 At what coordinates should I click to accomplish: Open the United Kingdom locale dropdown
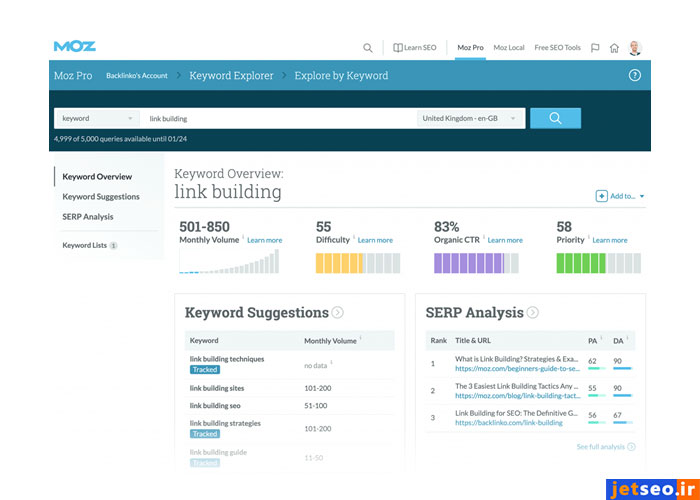(x=471, y=118)
